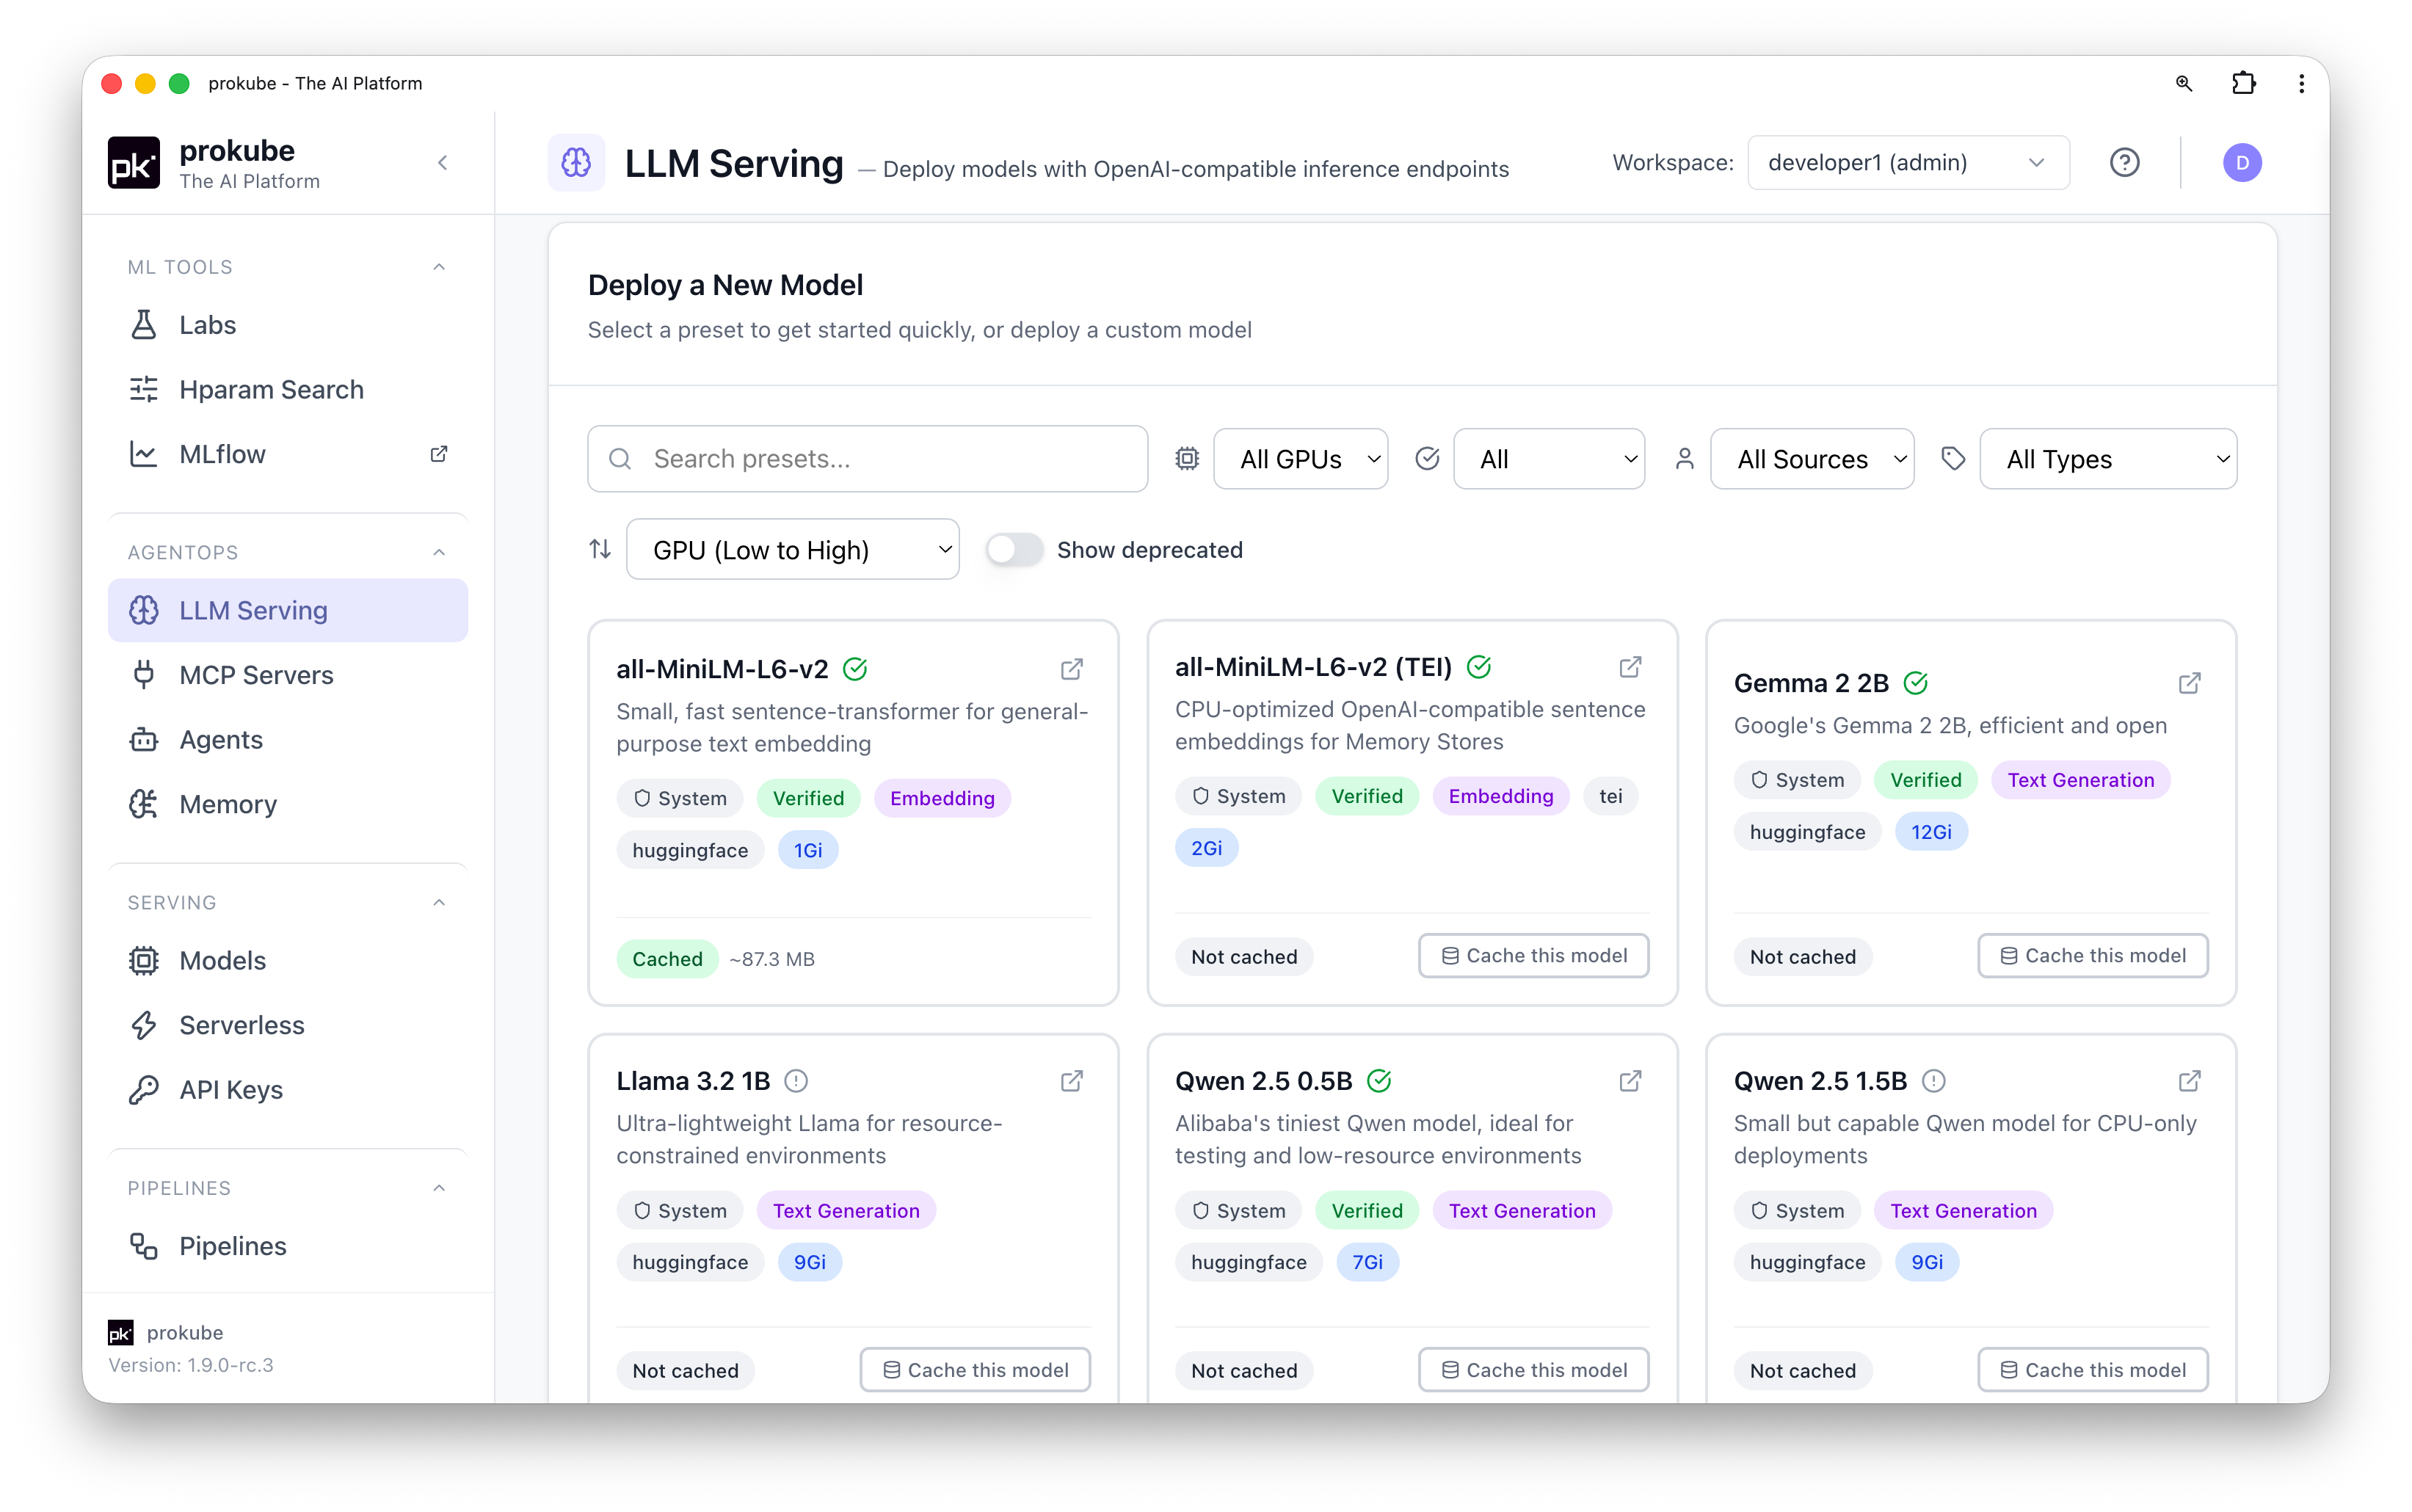Click the user avatar D icon
Image resolution: width=2412 pixels, height=1512 pixels.
pyautogui.click(x=2242, y=162)
